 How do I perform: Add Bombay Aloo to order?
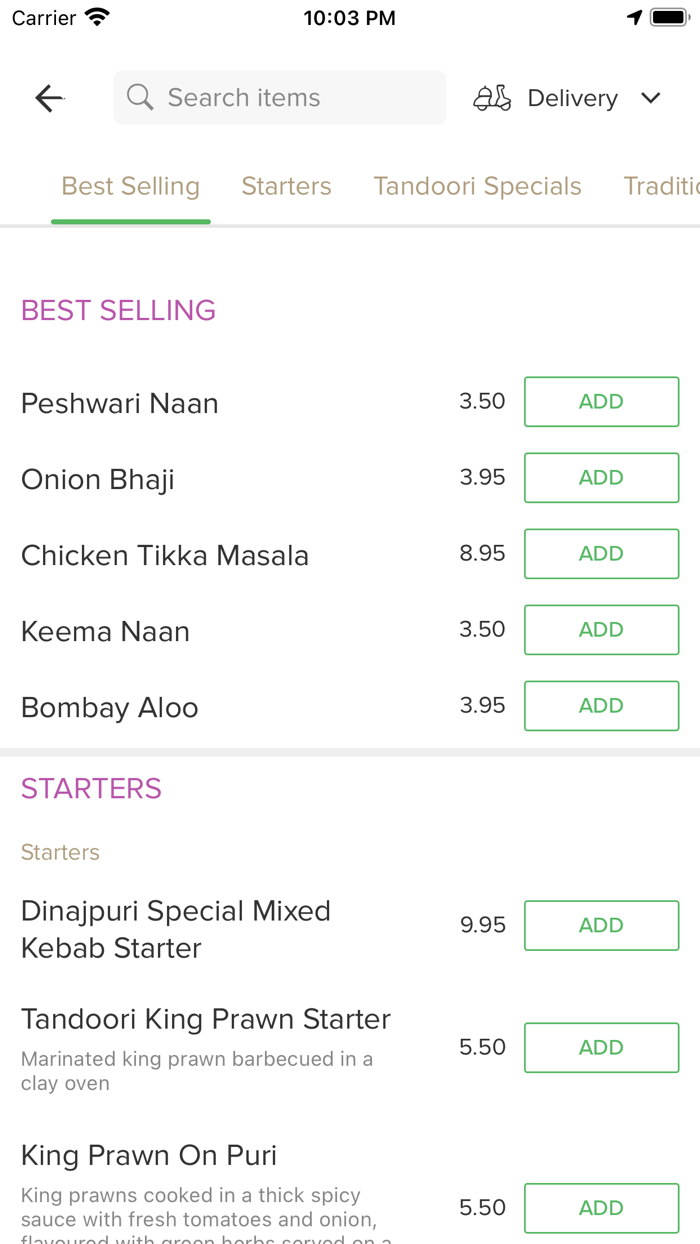point(601,706)
